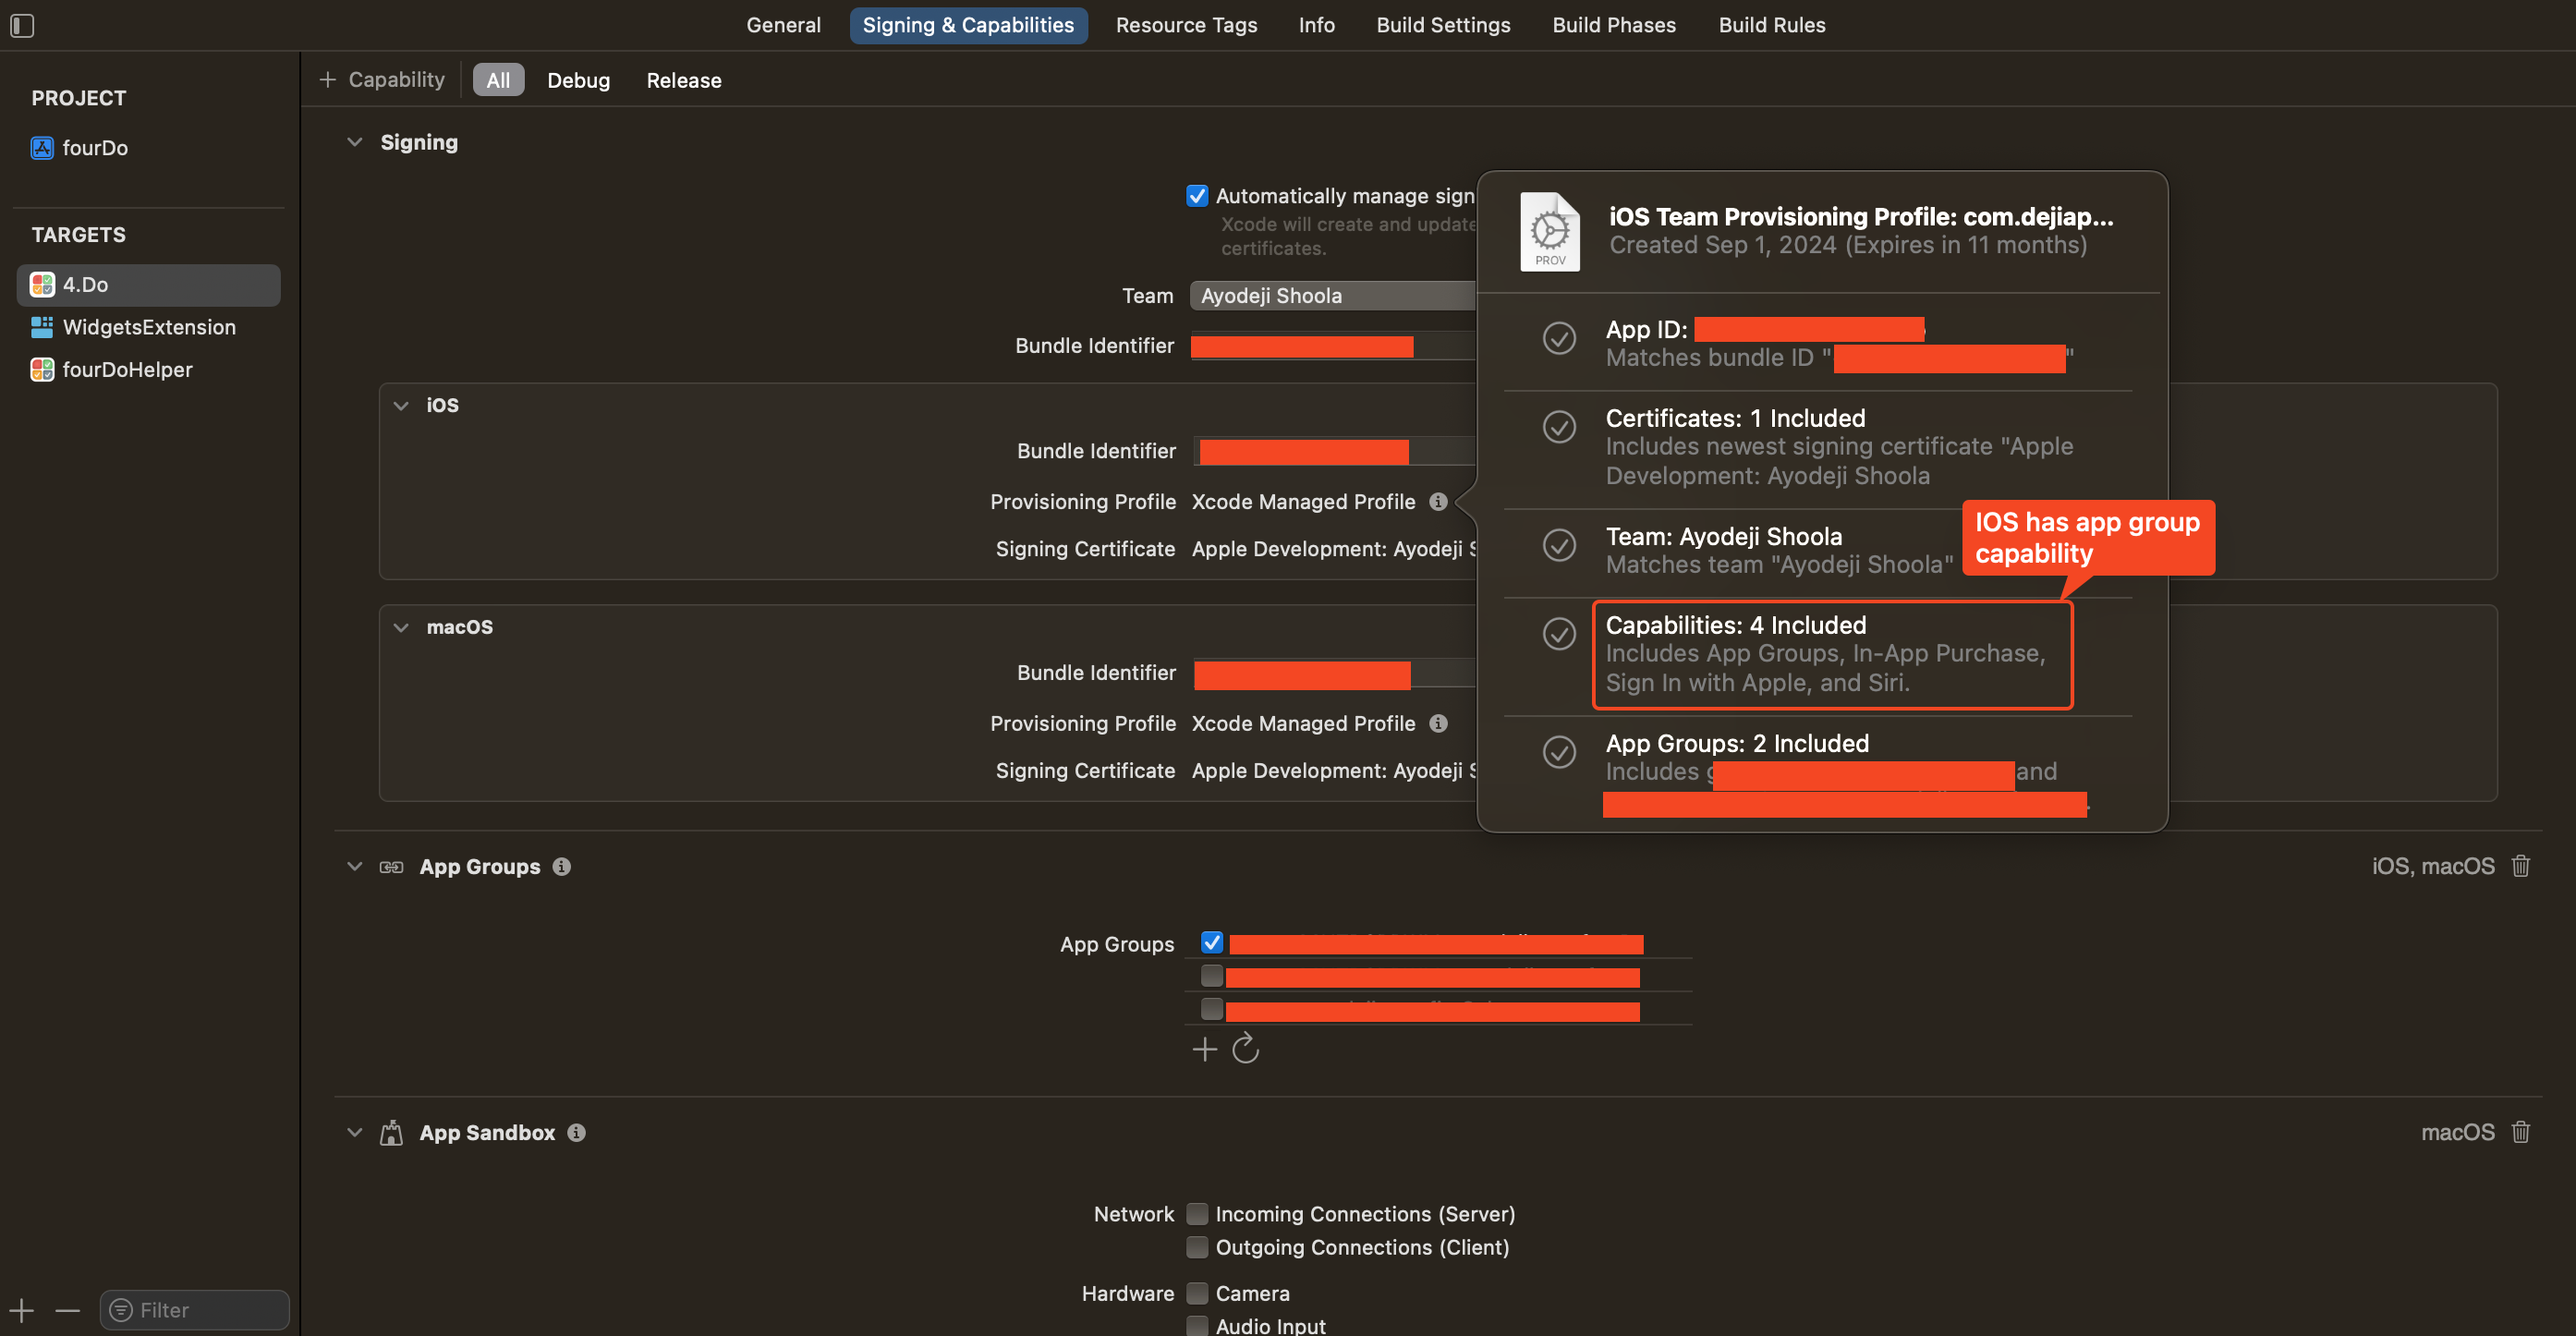Image resolution: width=2576 pixels, height=1336 pixels.
Task: Click the App Groups link icon
Action: click(391, 867)
